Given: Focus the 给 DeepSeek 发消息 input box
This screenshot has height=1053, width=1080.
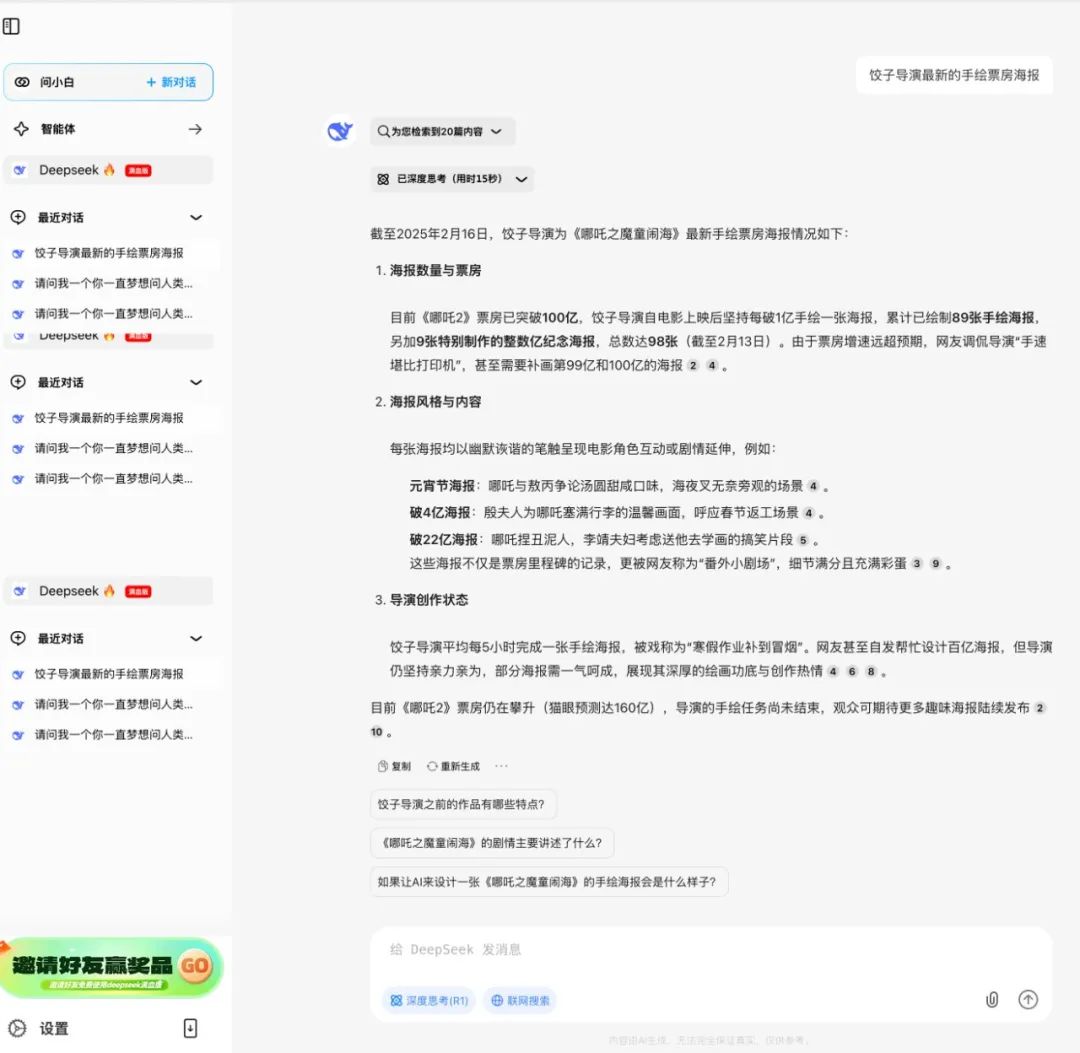Looking at the screenshot, I should [x=711, y=950].
